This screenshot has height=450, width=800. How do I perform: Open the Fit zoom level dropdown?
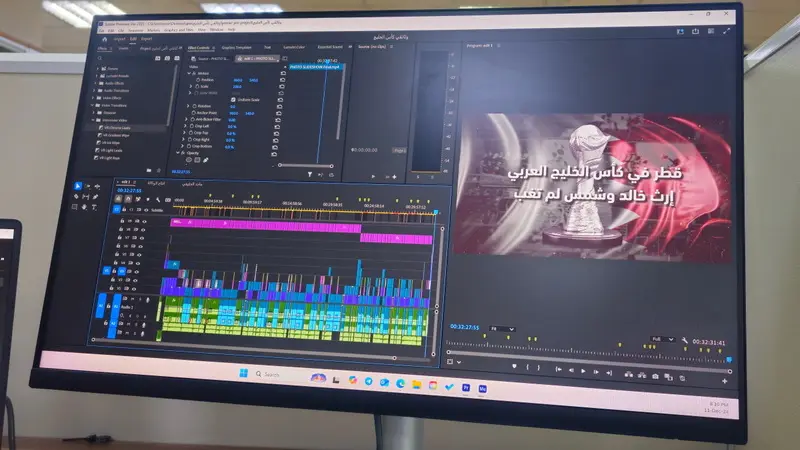(x=503, y=329)
